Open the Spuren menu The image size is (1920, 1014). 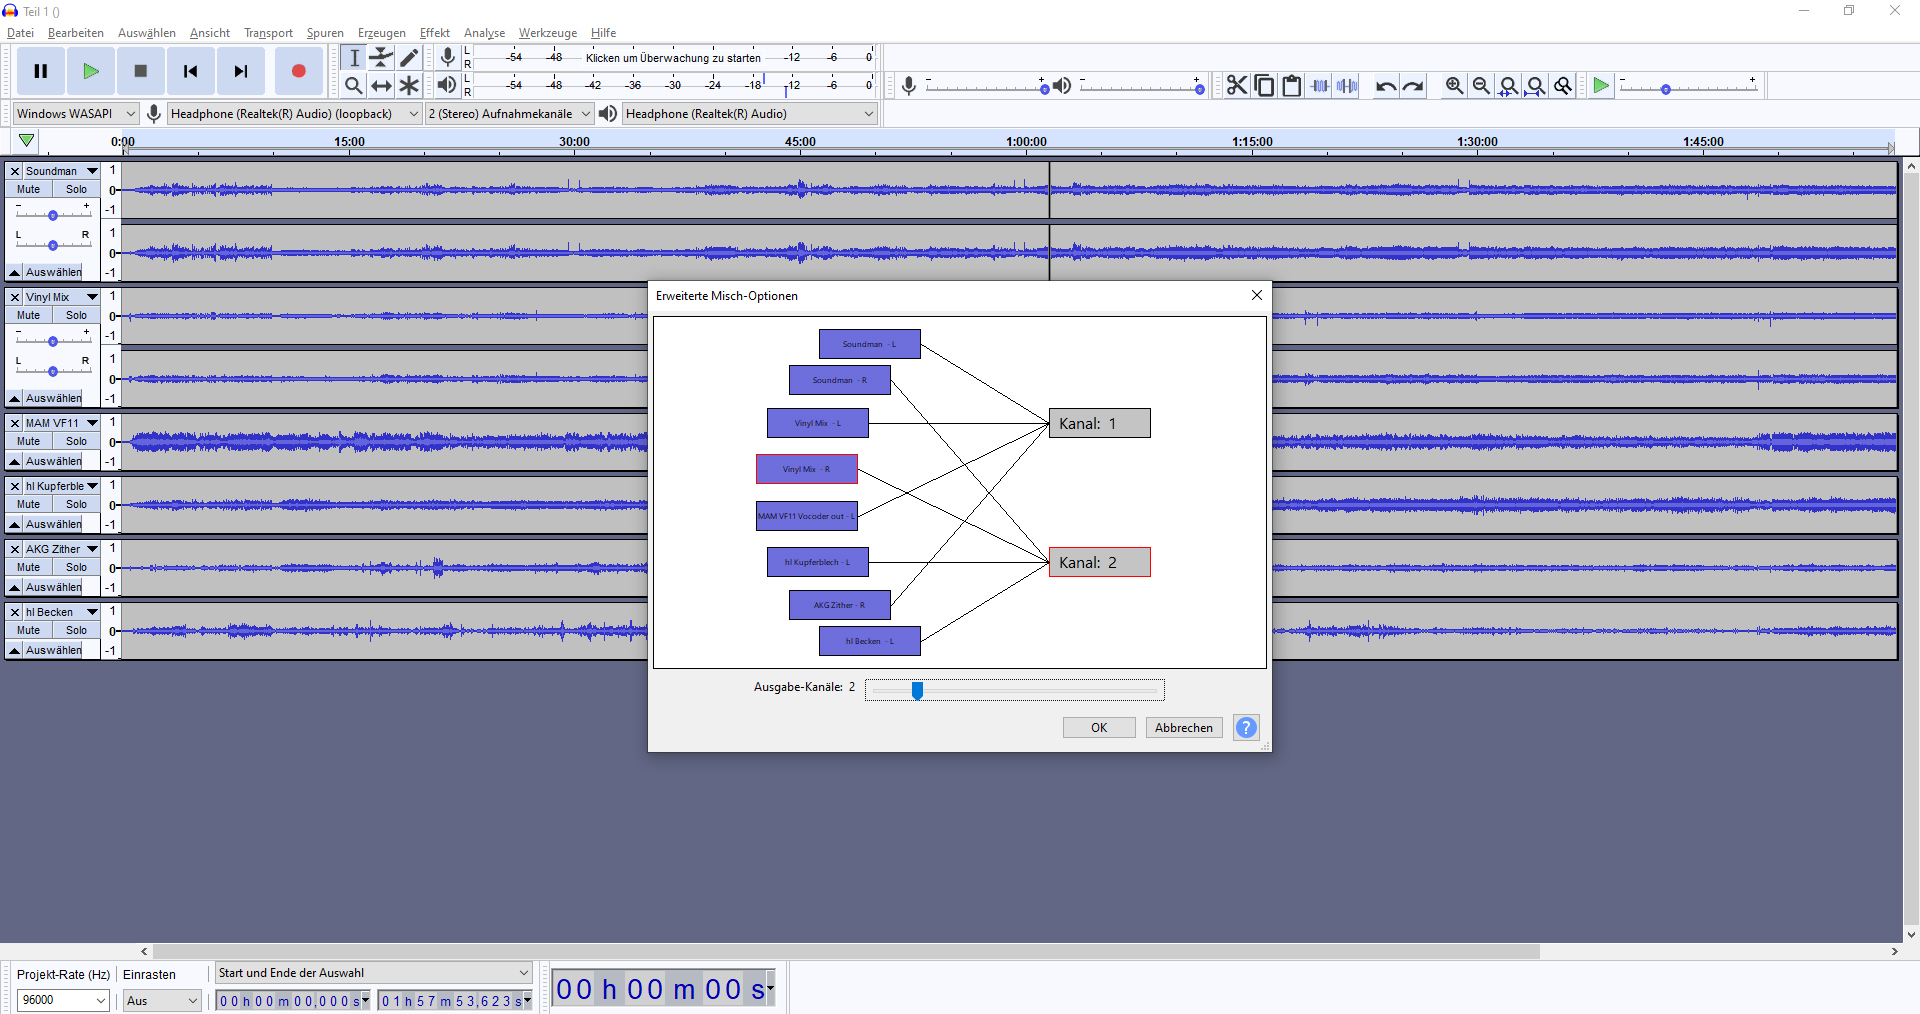324,33
